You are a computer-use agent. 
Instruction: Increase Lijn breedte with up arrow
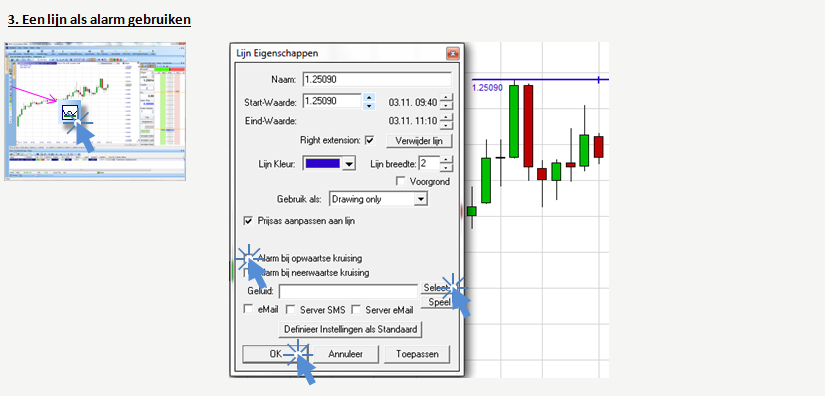pyautogui.click(x=446, y=160)
